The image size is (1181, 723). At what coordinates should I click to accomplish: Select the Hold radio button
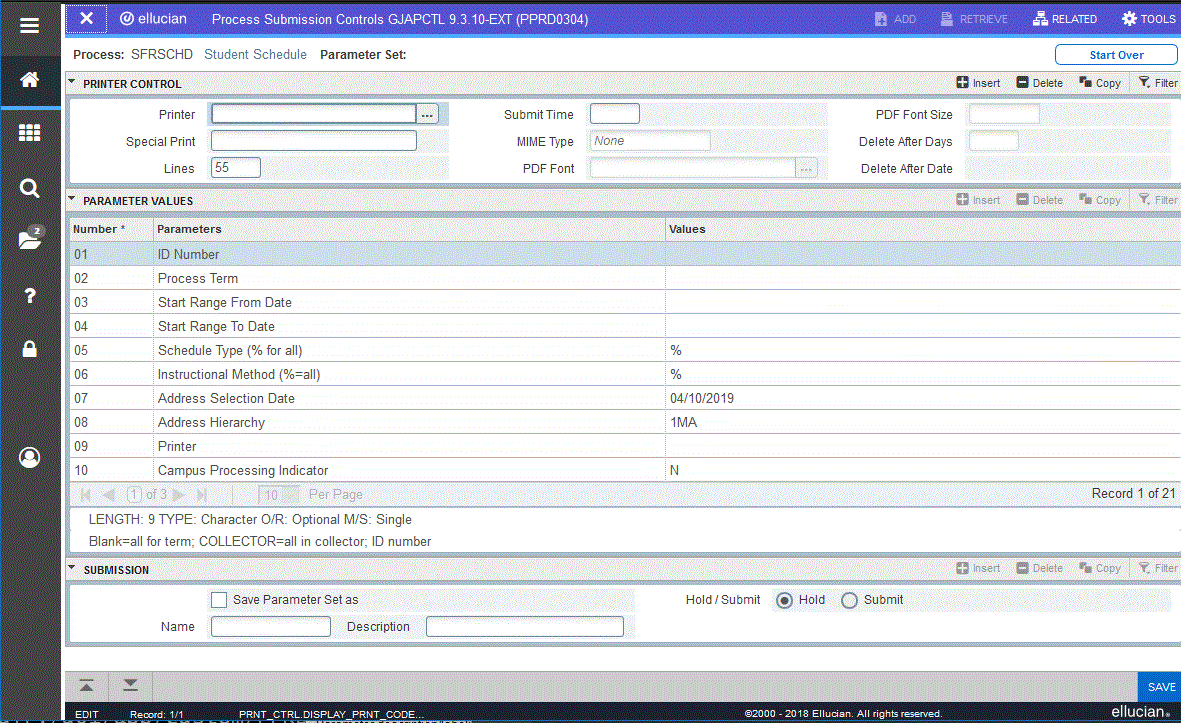tap(784, 600)
